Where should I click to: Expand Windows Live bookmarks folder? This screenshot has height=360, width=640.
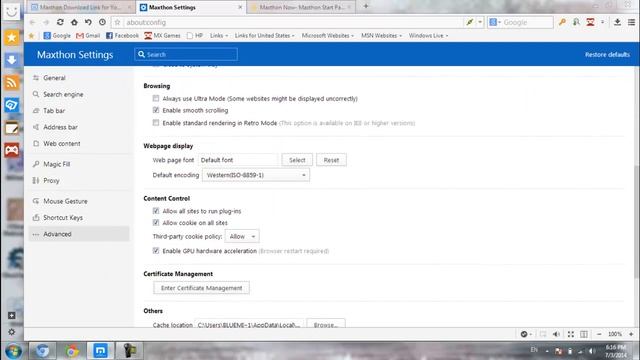tap(429, 36)
